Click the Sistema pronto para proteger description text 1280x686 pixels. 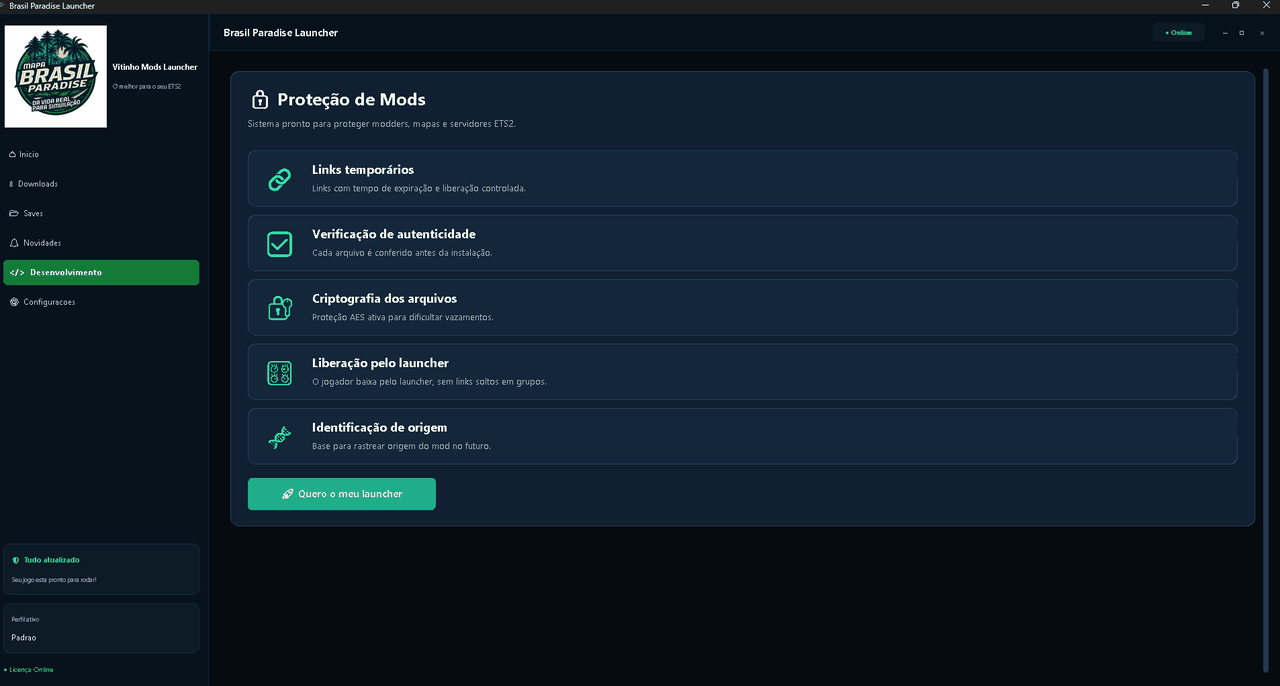tap(381, 124)
